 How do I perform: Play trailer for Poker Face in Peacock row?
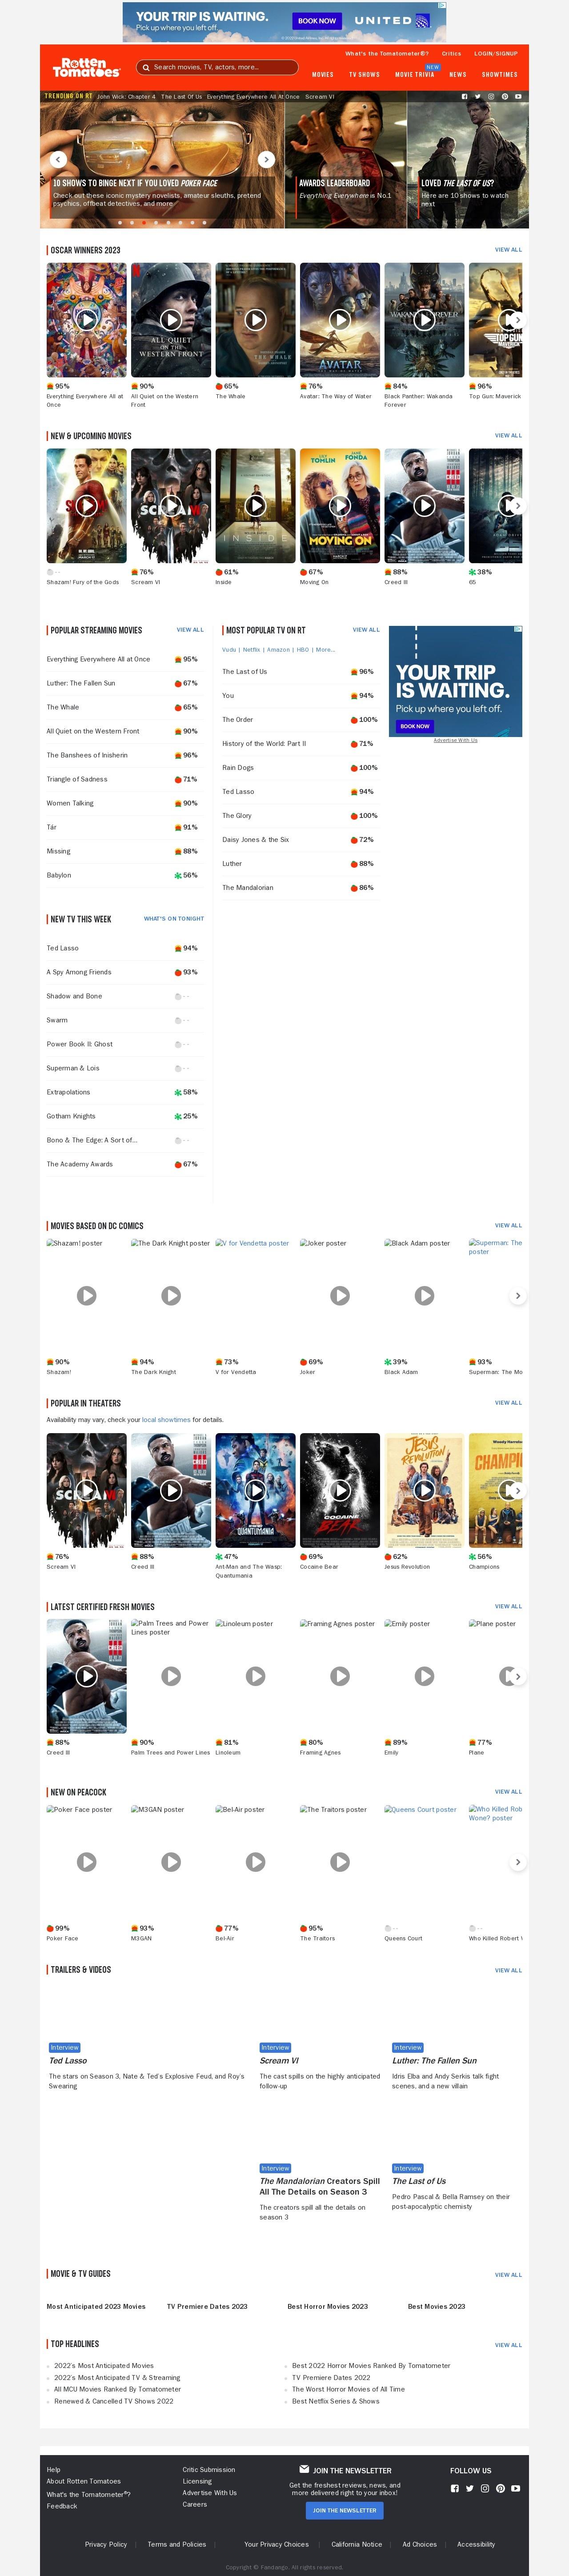coord(87,1862)
